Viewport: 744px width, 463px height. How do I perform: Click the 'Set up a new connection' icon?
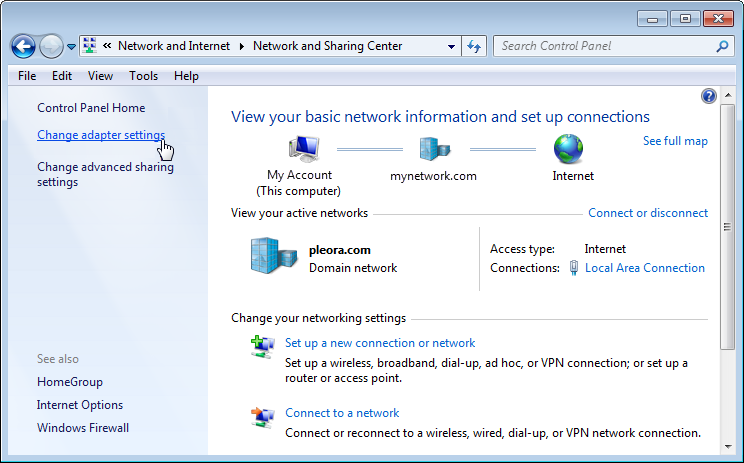coord(262,346)
